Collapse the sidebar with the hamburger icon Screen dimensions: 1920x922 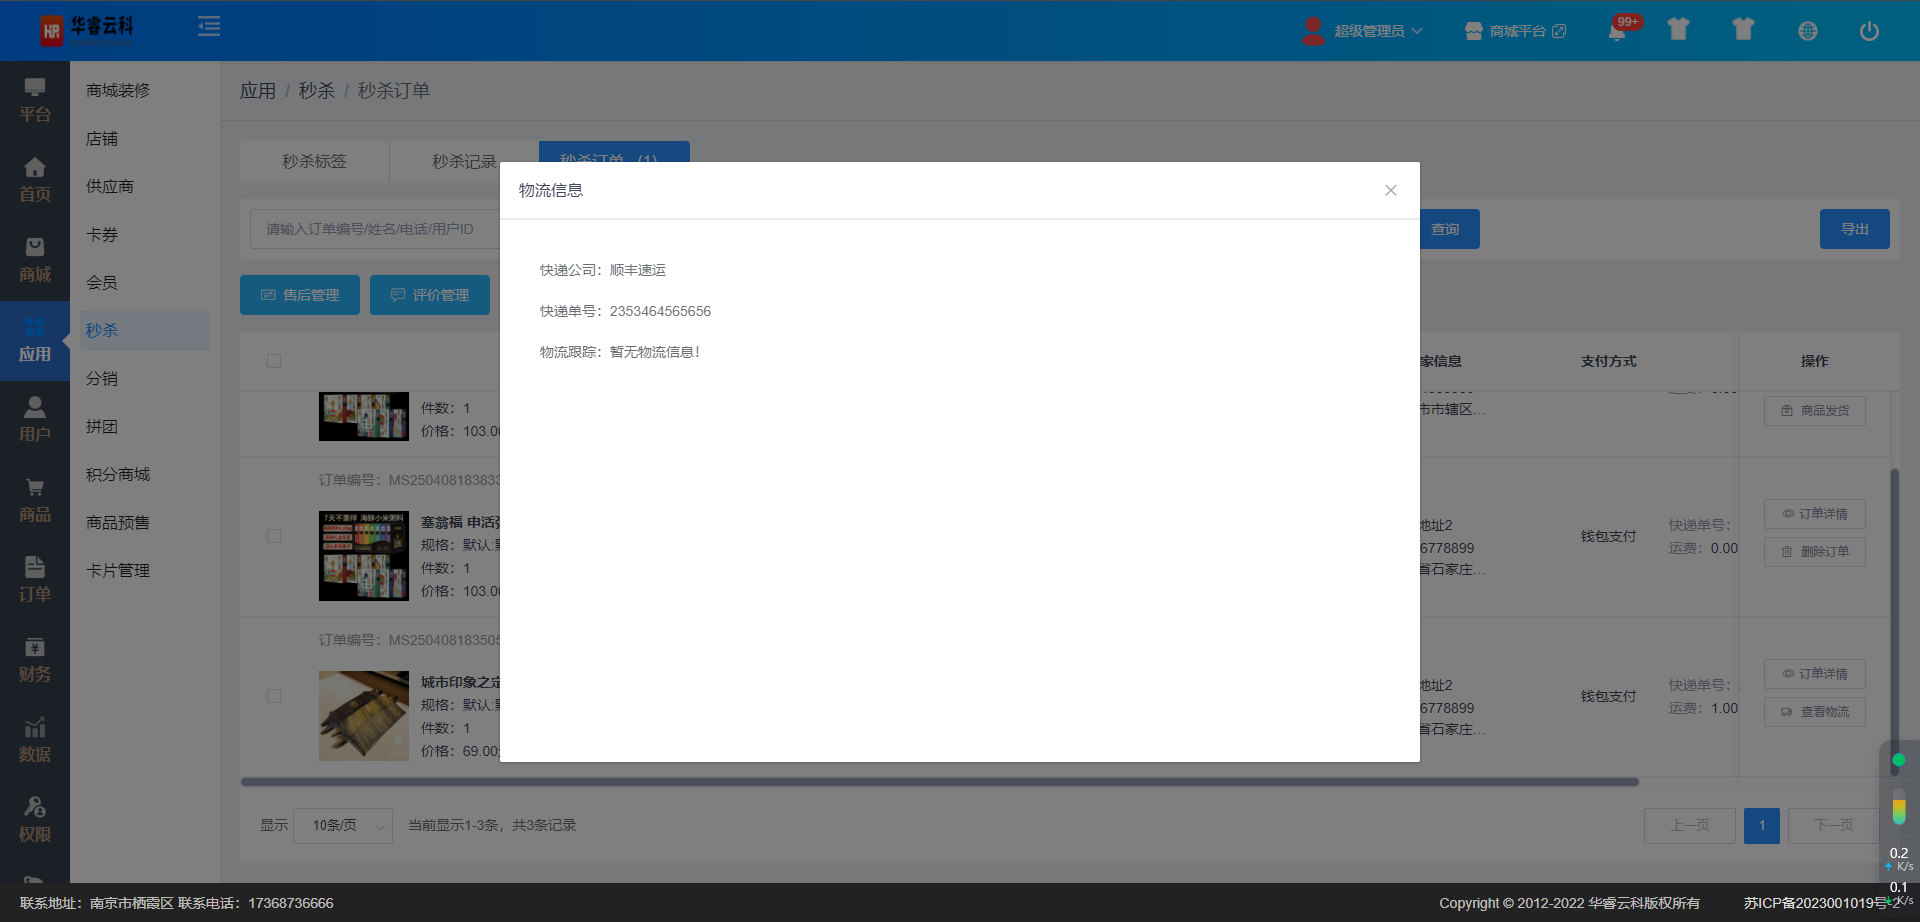tap(209, 27)
